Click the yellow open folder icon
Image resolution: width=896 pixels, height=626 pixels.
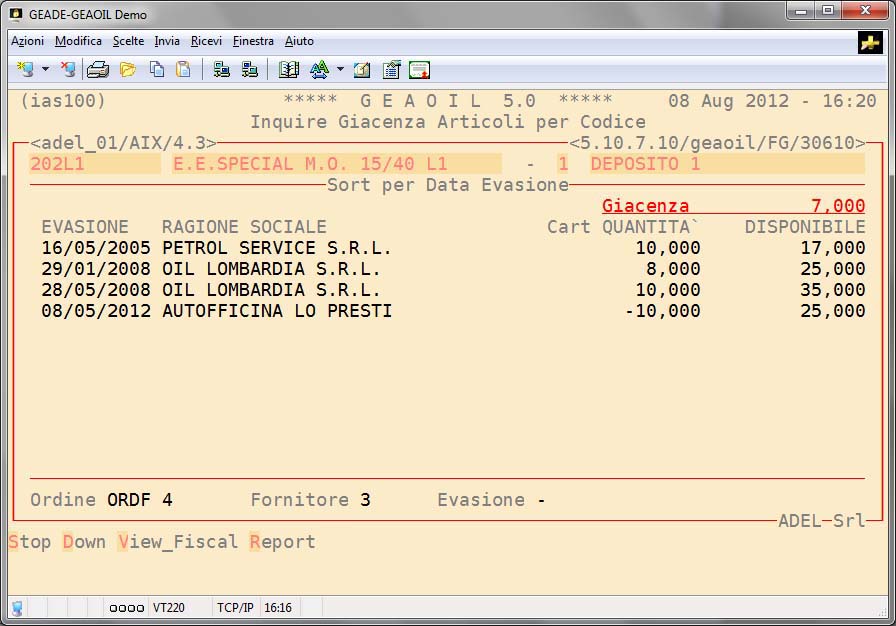pyautogui.click(x=127, y=69)
